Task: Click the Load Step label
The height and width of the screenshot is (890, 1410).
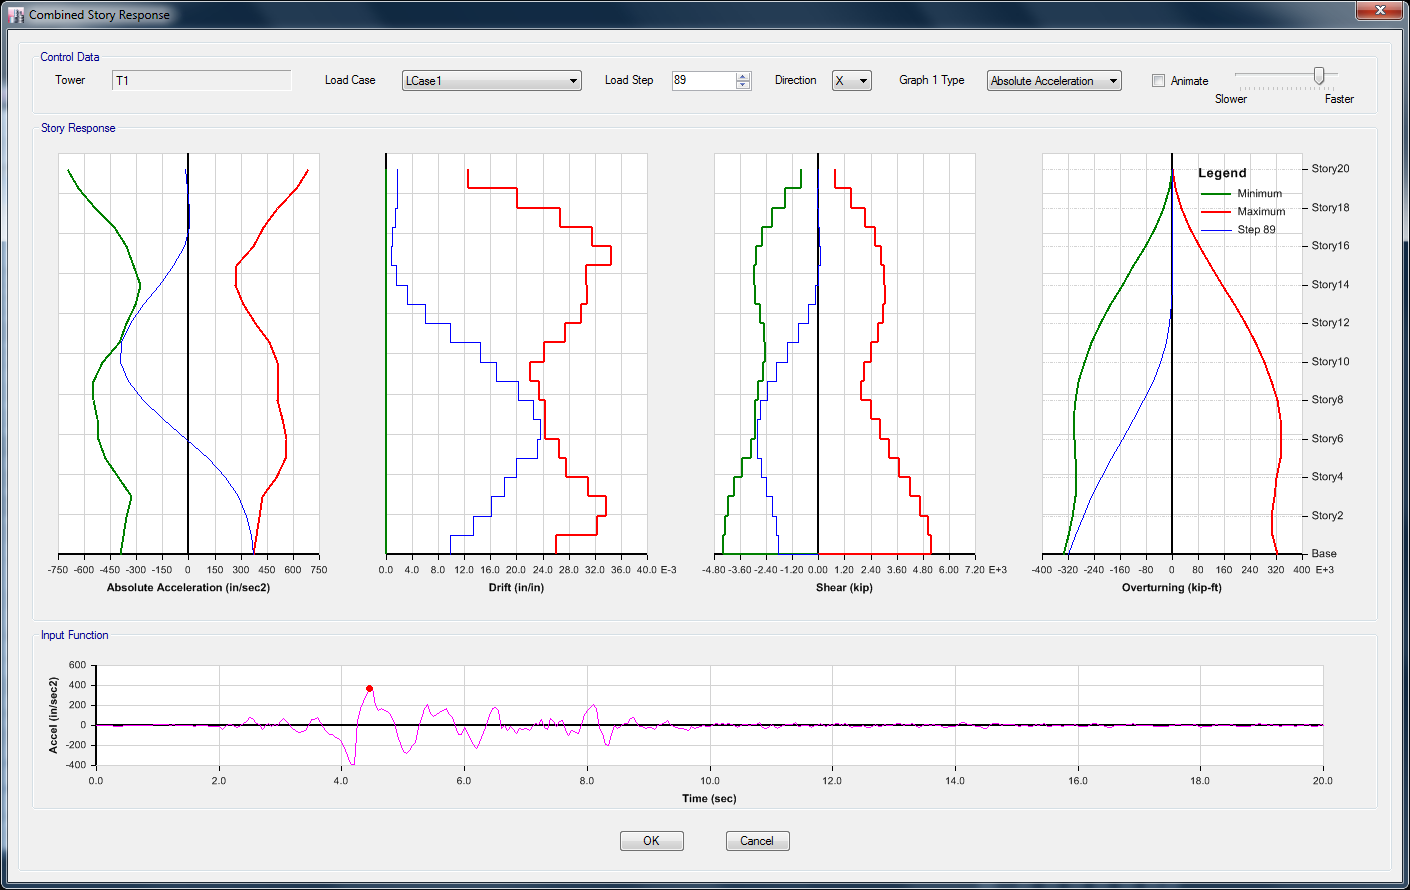Action: 629,80
